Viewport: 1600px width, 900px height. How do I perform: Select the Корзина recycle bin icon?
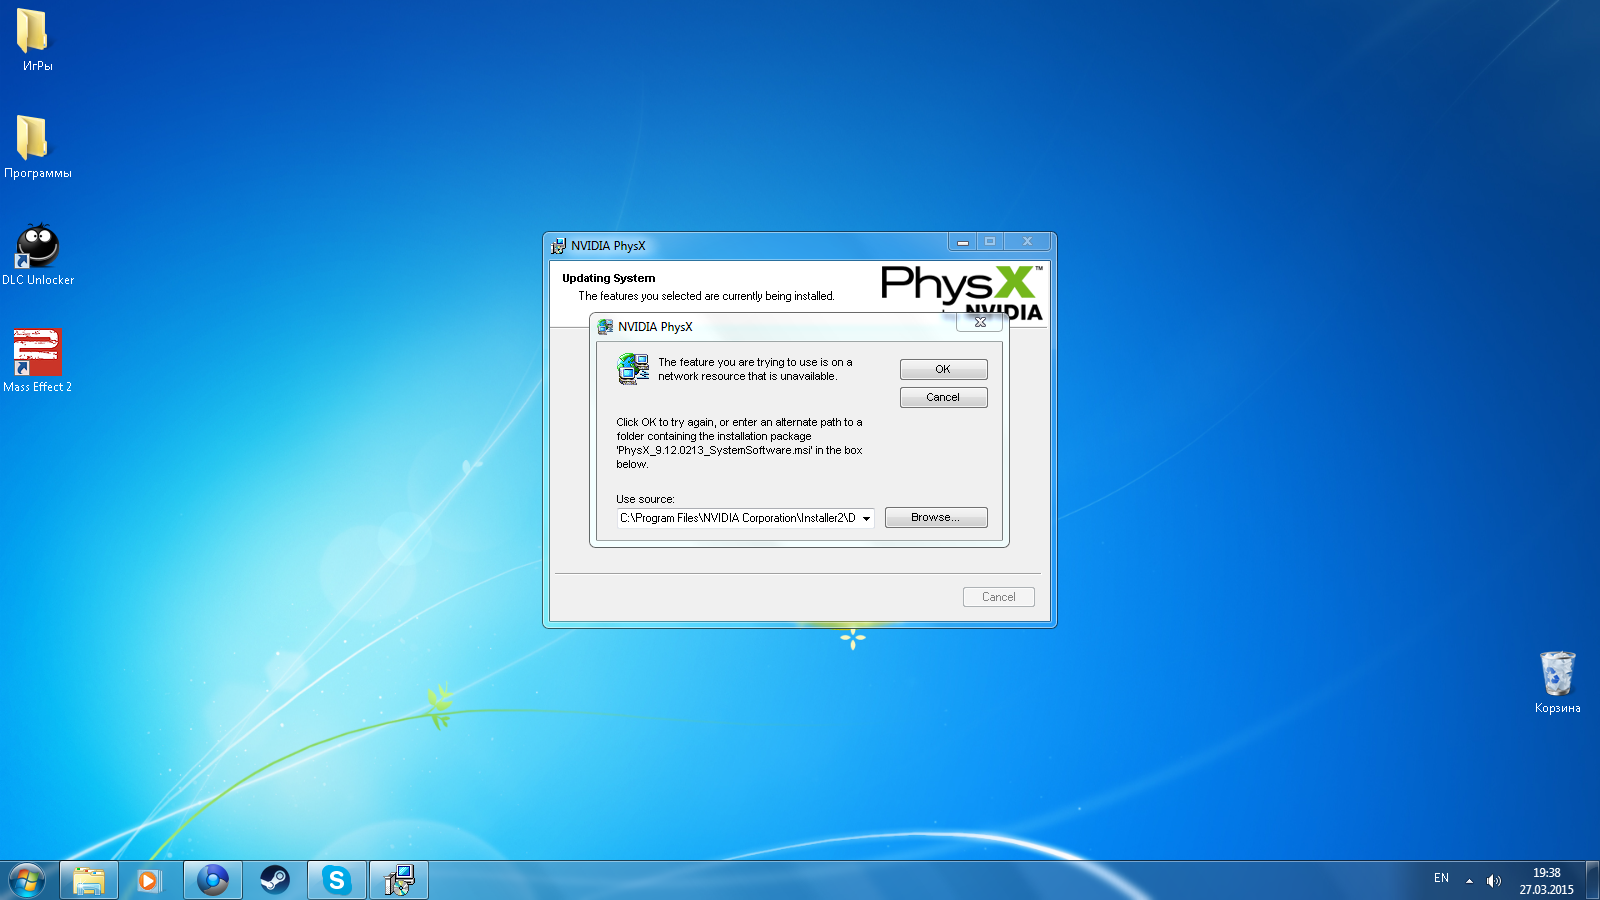point(1557,682)
